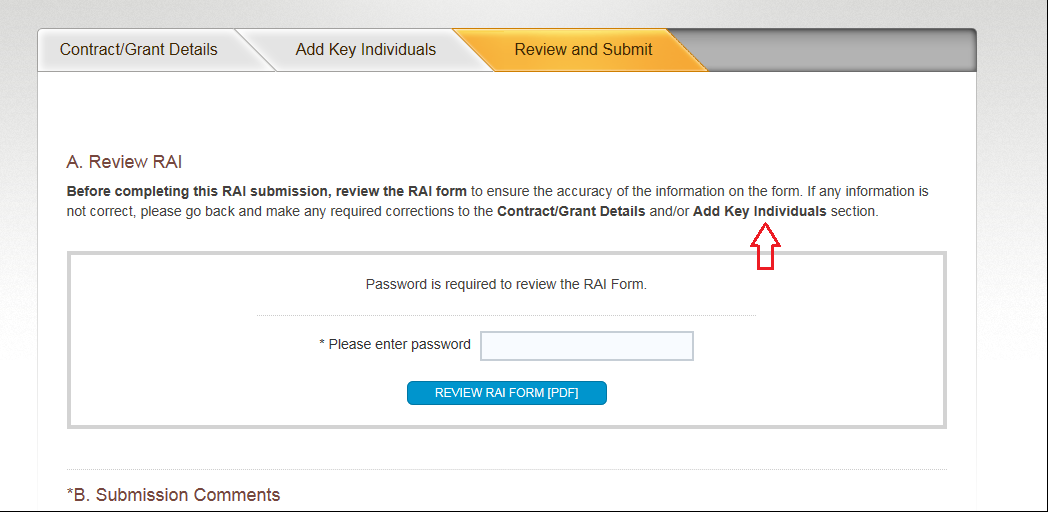Image resolution: width=1049 pixels, height=512 pixels.
Task: Click the asterisk before 'B. Submission Comments'
Action: click(x=70, y=494)
